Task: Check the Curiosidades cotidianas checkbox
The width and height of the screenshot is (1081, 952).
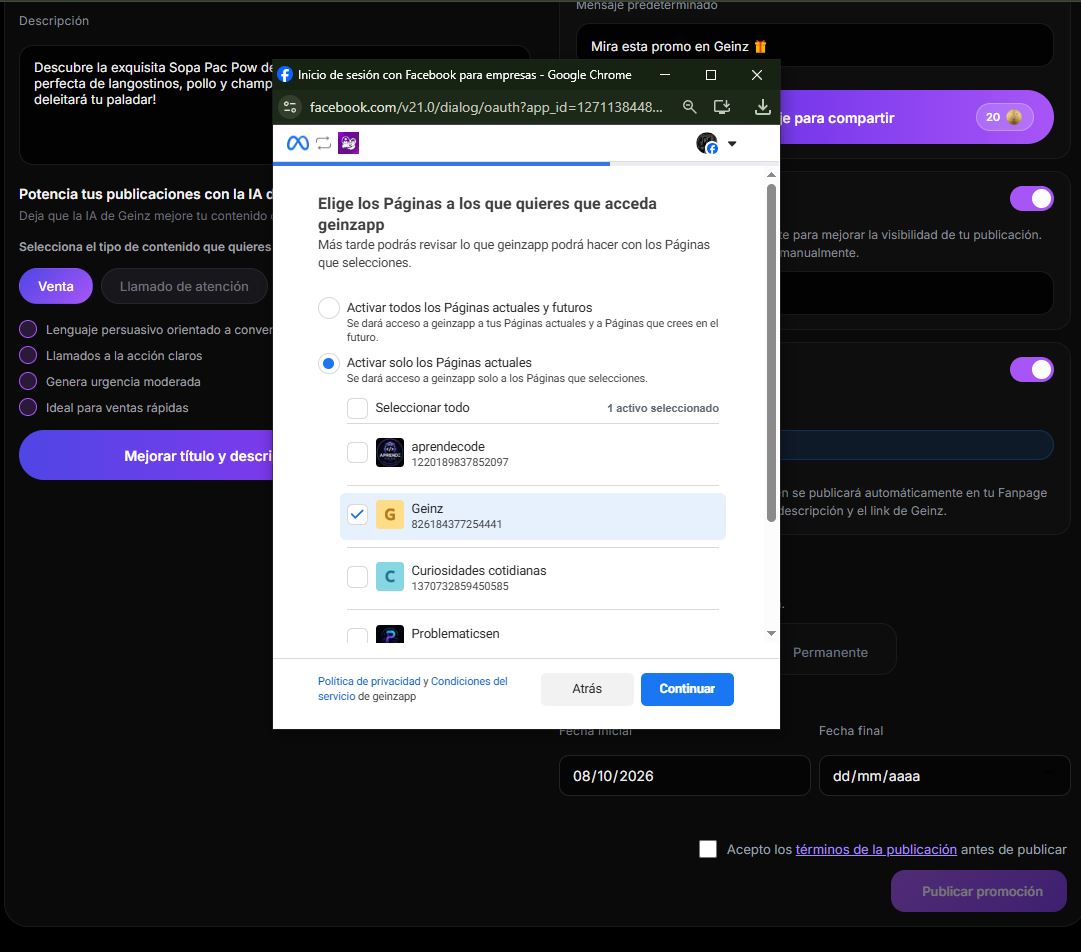Action: (357, 576)
